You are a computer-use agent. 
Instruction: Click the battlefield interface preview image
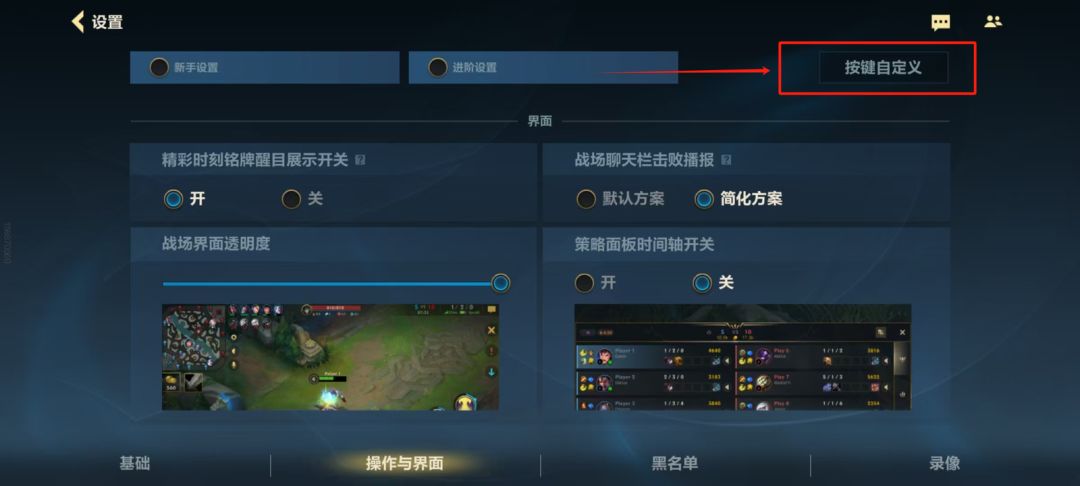(x=330, y=357)
